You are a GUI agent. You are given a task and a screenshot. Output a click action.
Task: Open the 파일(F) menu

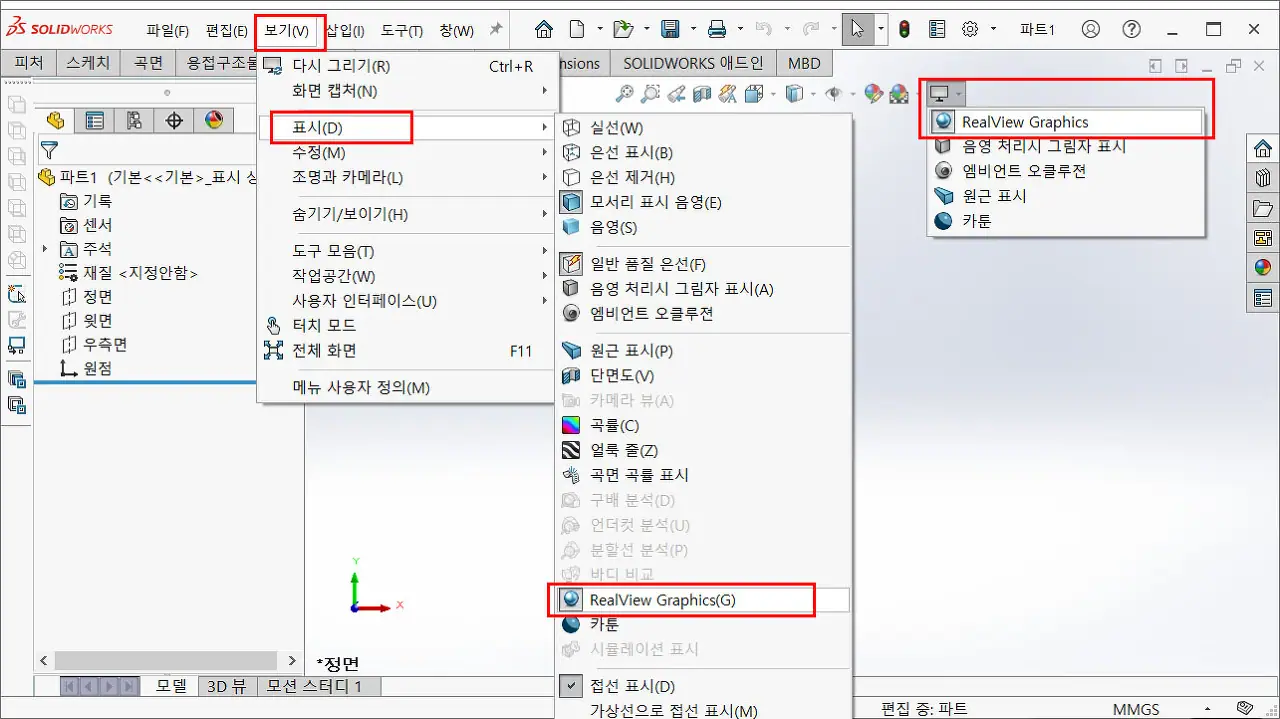pos(167,30)
